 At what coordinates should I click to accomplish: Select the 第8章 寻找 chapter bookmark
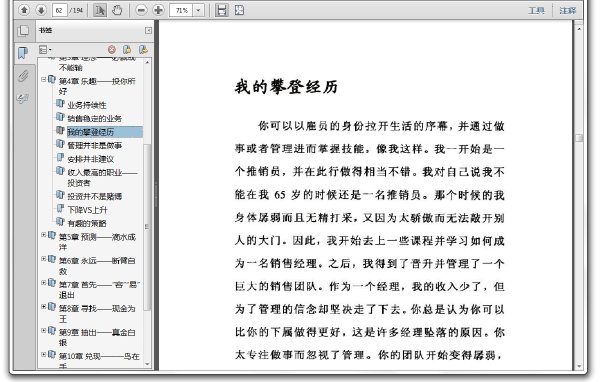(x=97, y=313)
